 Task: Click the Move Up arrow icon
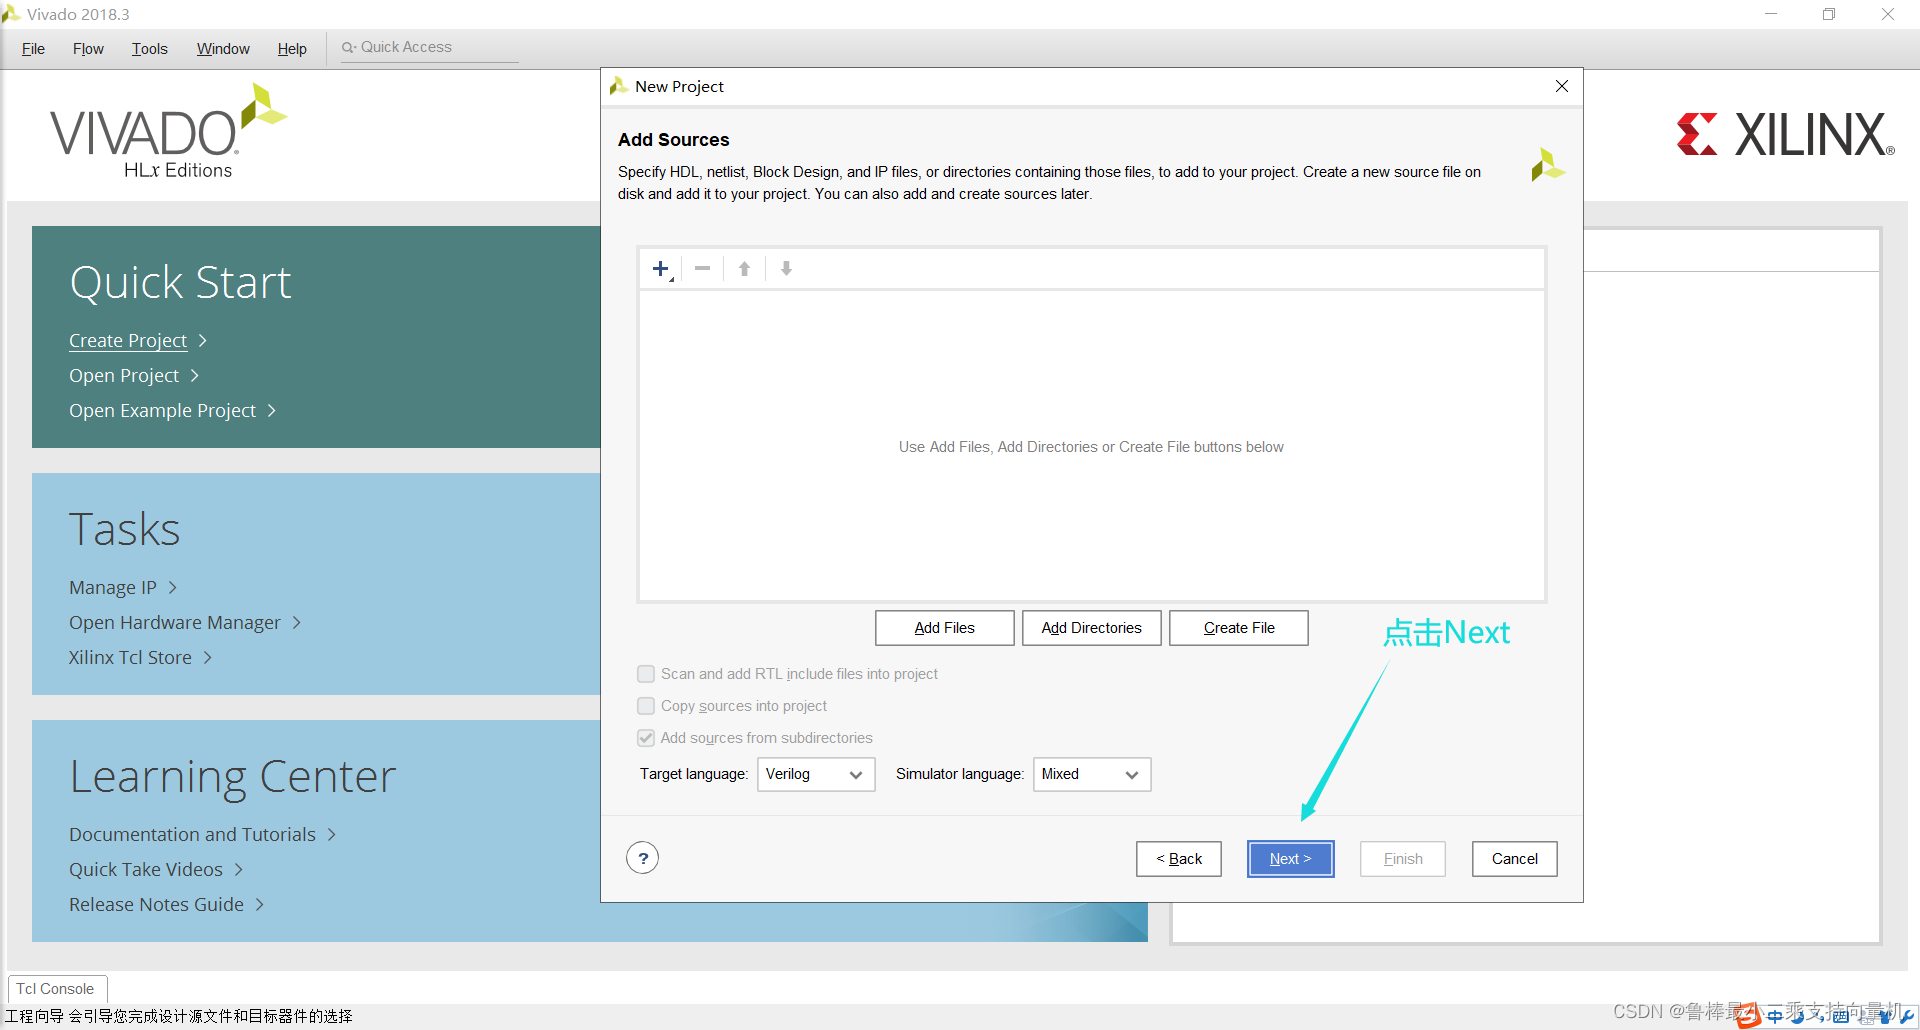744,268
